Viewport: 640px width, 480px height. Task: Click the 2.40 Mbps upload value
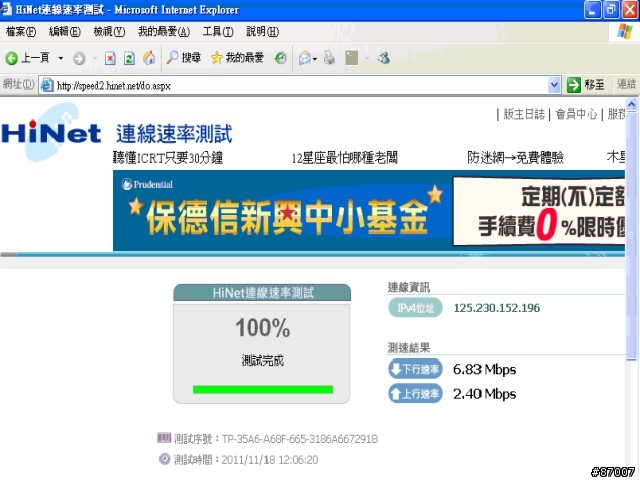[484, 394]
